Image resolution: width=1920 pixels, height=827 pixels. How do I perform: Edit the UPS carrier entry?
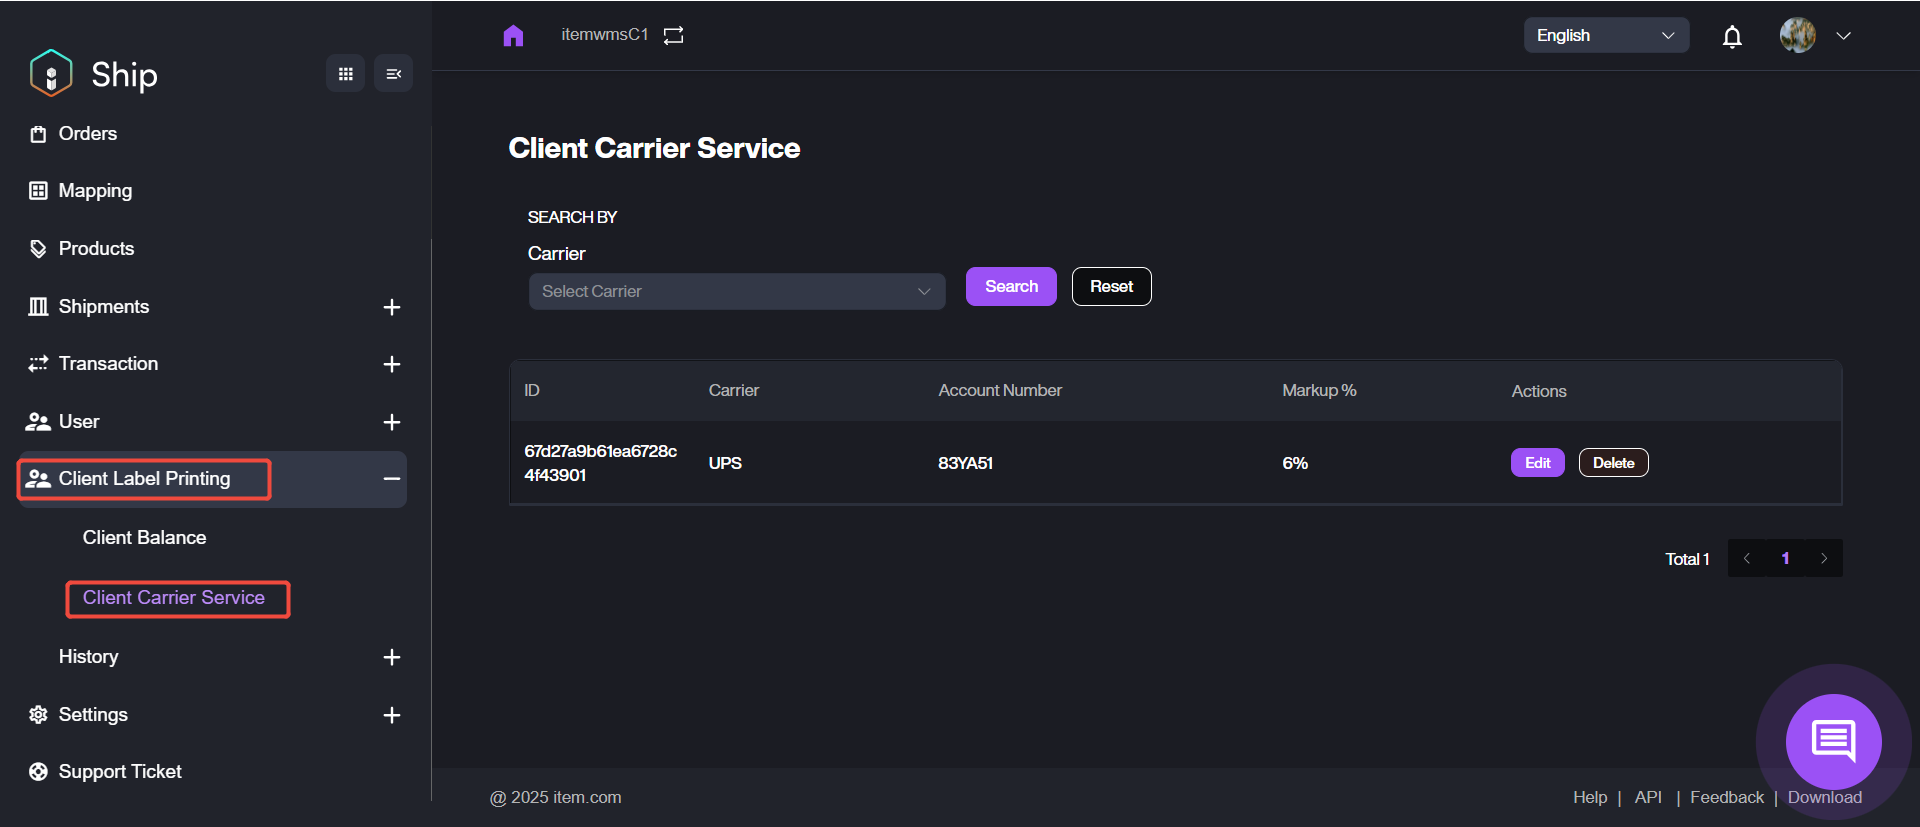click(x=1537, y=463)
